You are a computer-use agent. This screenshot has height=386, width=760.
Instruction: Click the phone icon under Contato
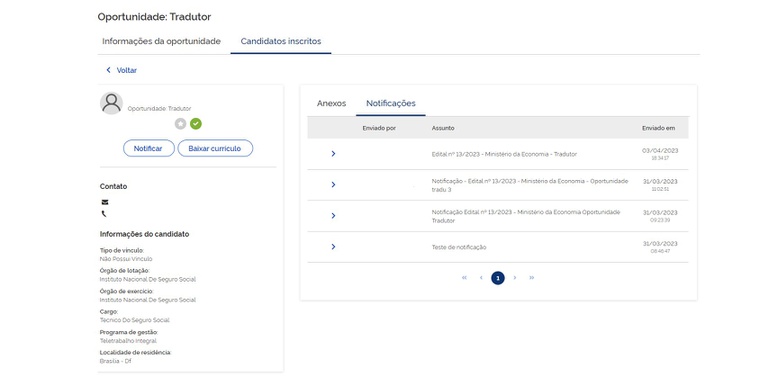point(104,214)
